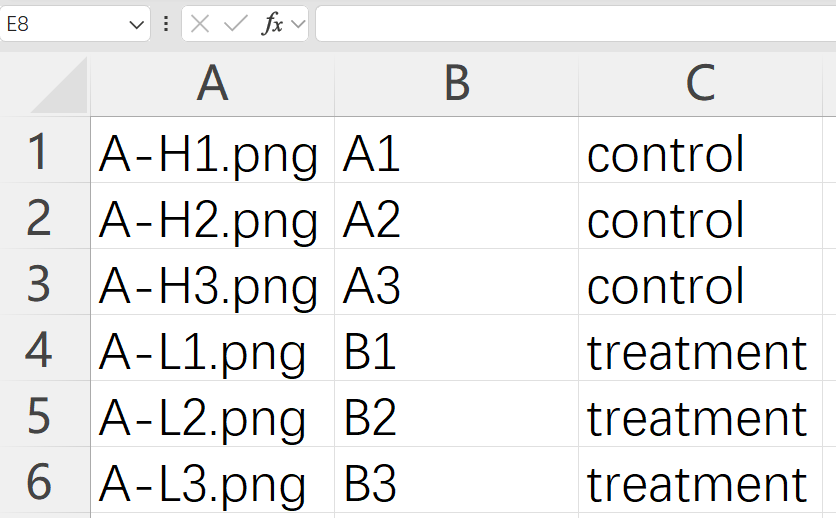
Task: Expand the dropdown chevron beside fx
Action: pos(299,24)
